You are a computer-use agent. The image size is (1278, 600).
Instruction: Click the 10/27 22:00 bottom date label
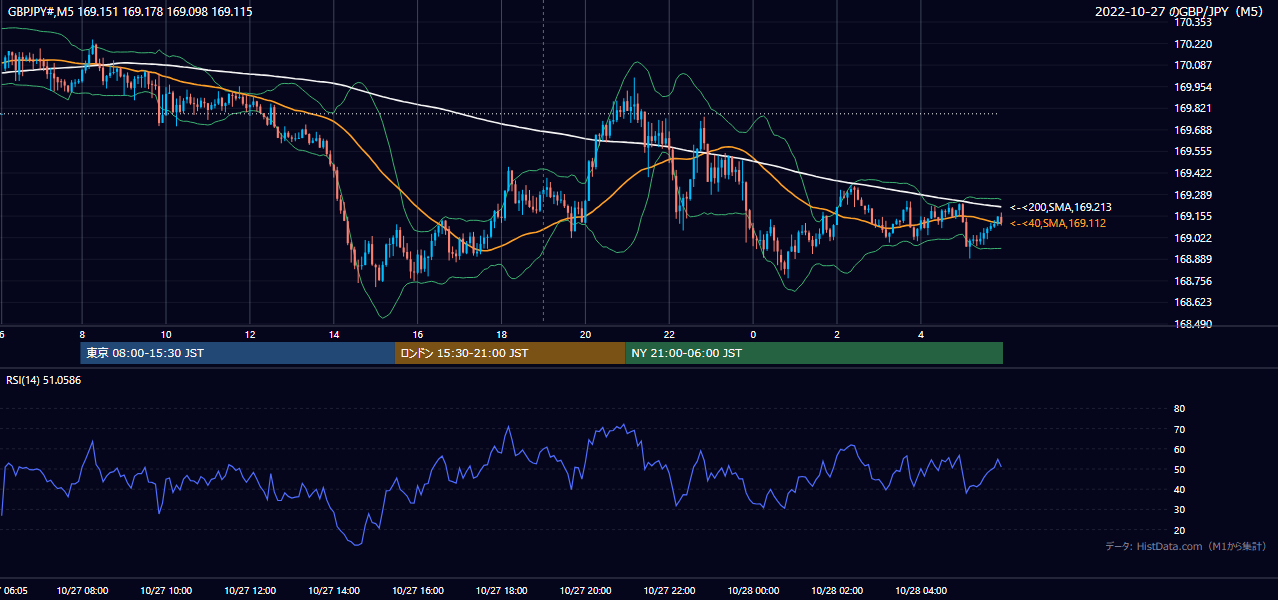click(670, 590)
